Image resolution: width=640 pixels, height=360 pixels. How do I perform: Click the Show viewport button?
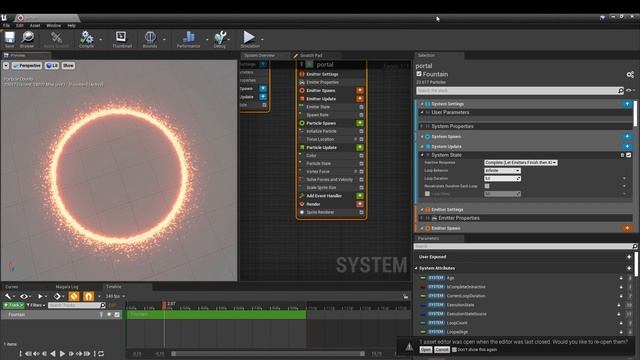click(x=68, y=65)
